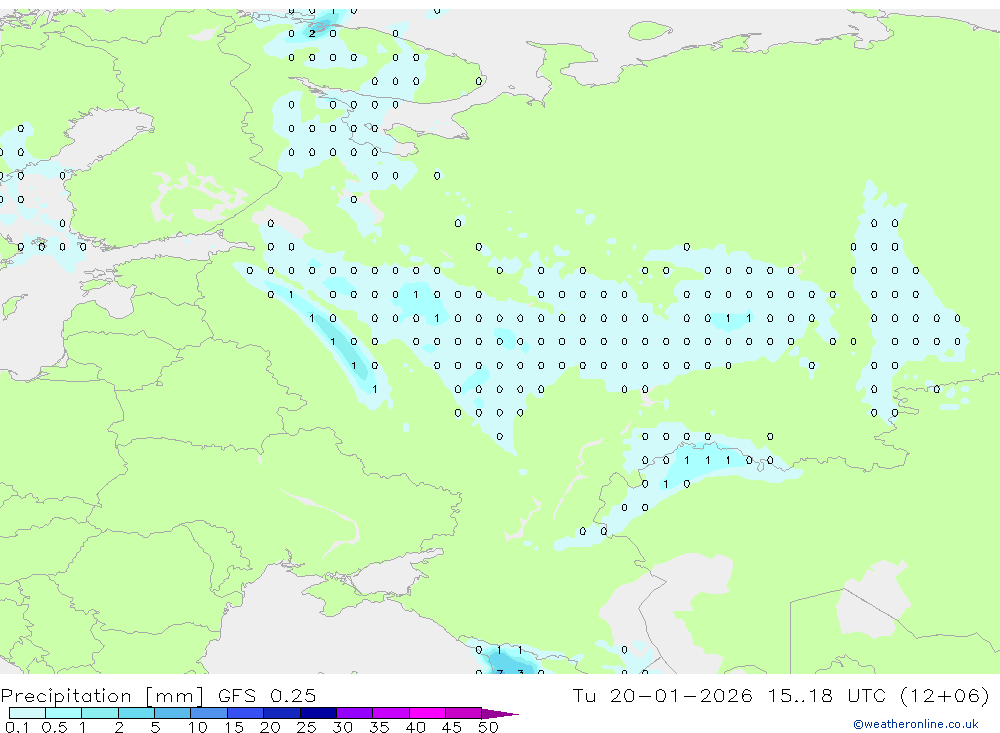This screenshot has width=1000, height=733.
Task: Select the 5–10 mm legend color swatch
Action: (x=173, y=713)
